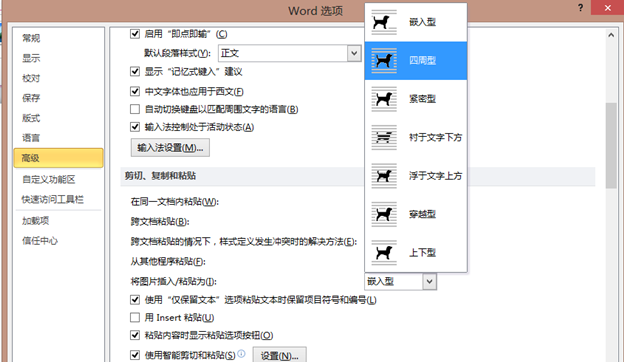Click the scrollbar up arrow
Viewport: 624px width, 362px height.
611,35
